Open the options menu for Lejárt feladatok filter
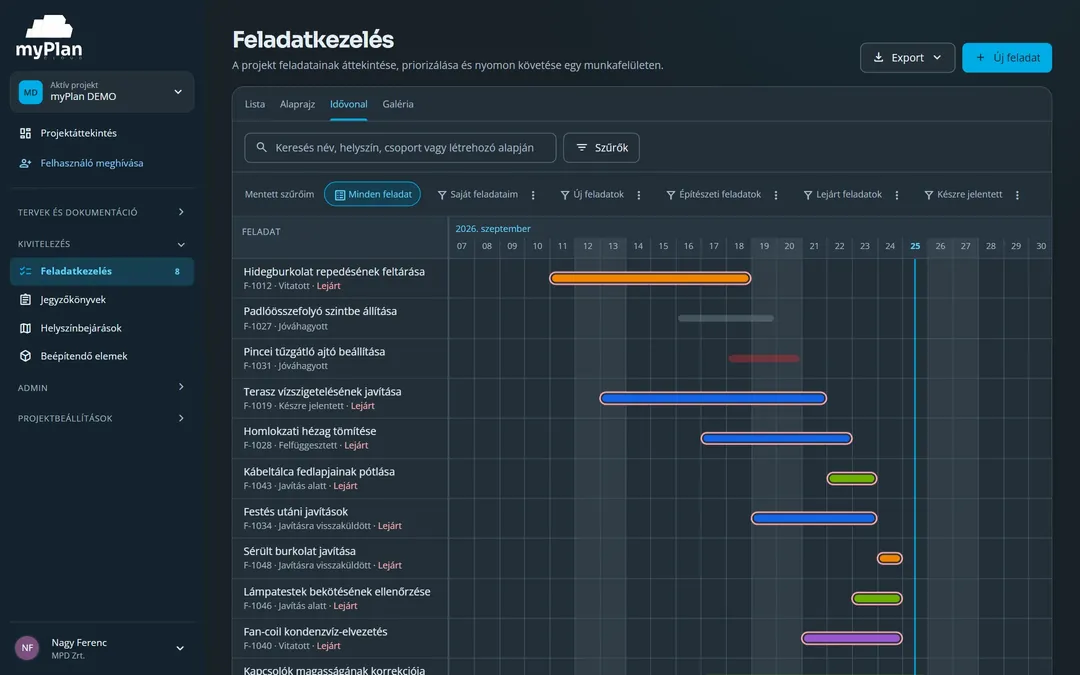The image size is (1080, 675). (897, 195)
